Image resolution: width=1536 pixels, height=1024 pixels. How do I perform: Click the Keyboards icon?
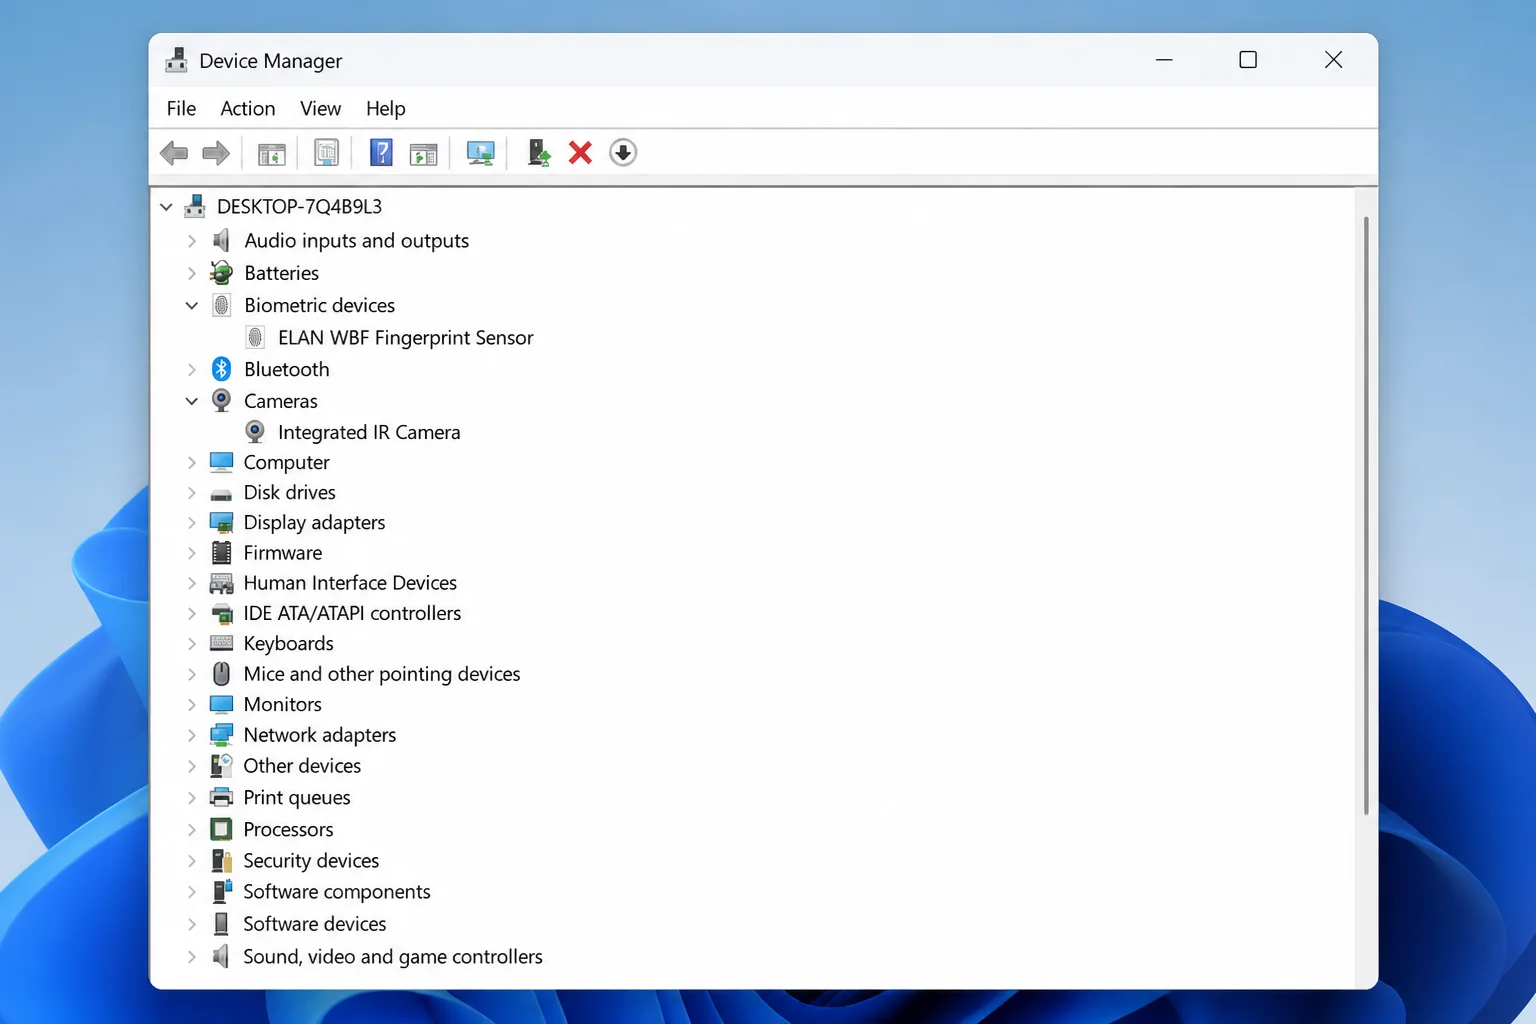pyautogui.click(x=221, y=643)
